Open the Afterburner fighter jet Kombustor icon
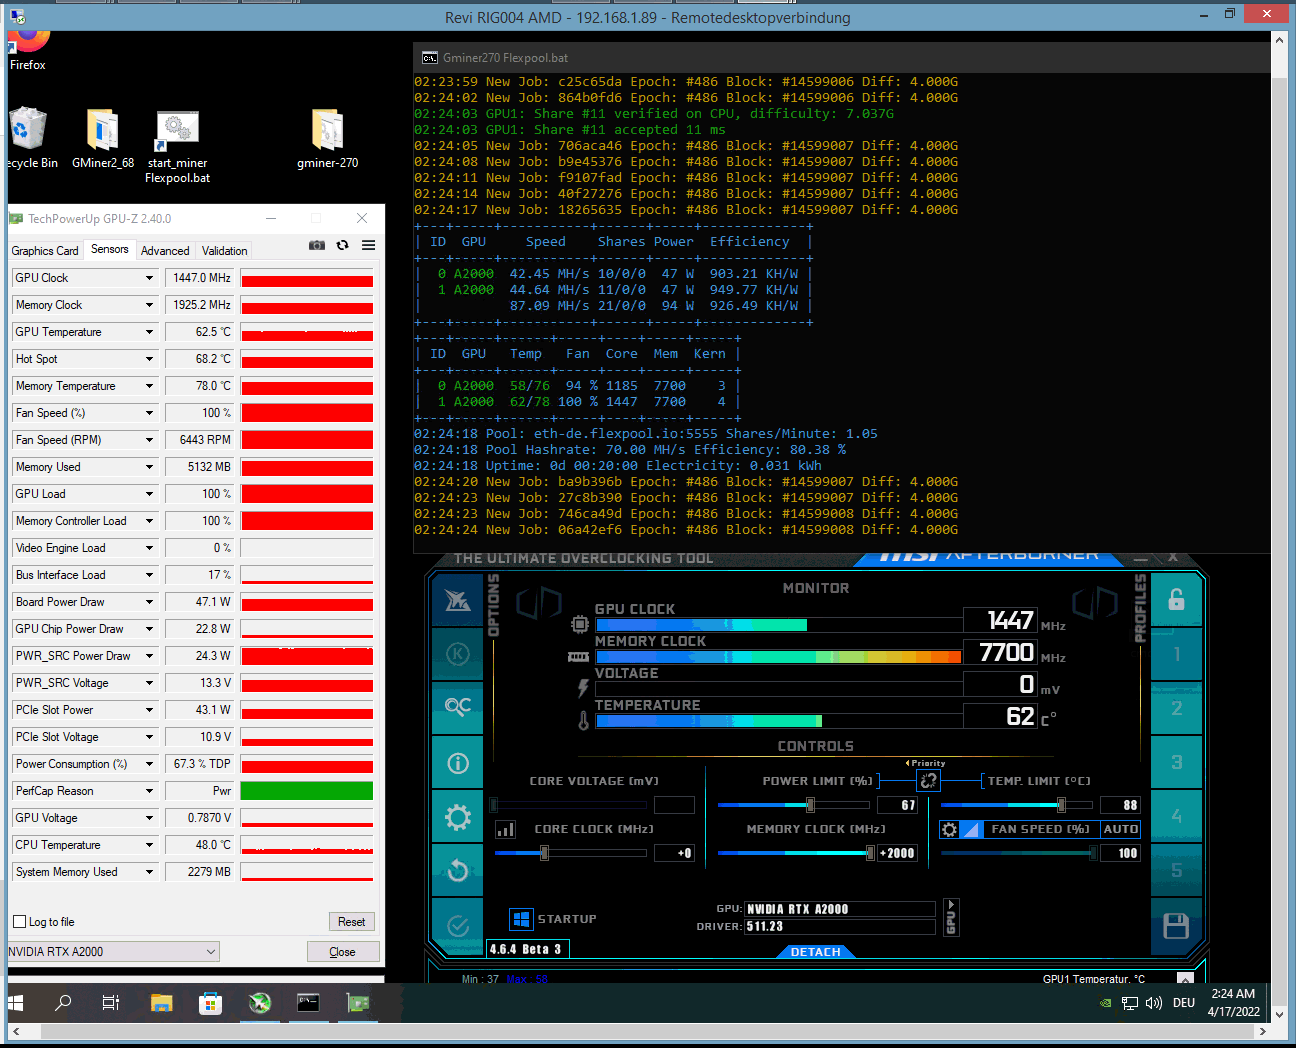Screen dimensions: 1296x1048 [x=457, y=600]
